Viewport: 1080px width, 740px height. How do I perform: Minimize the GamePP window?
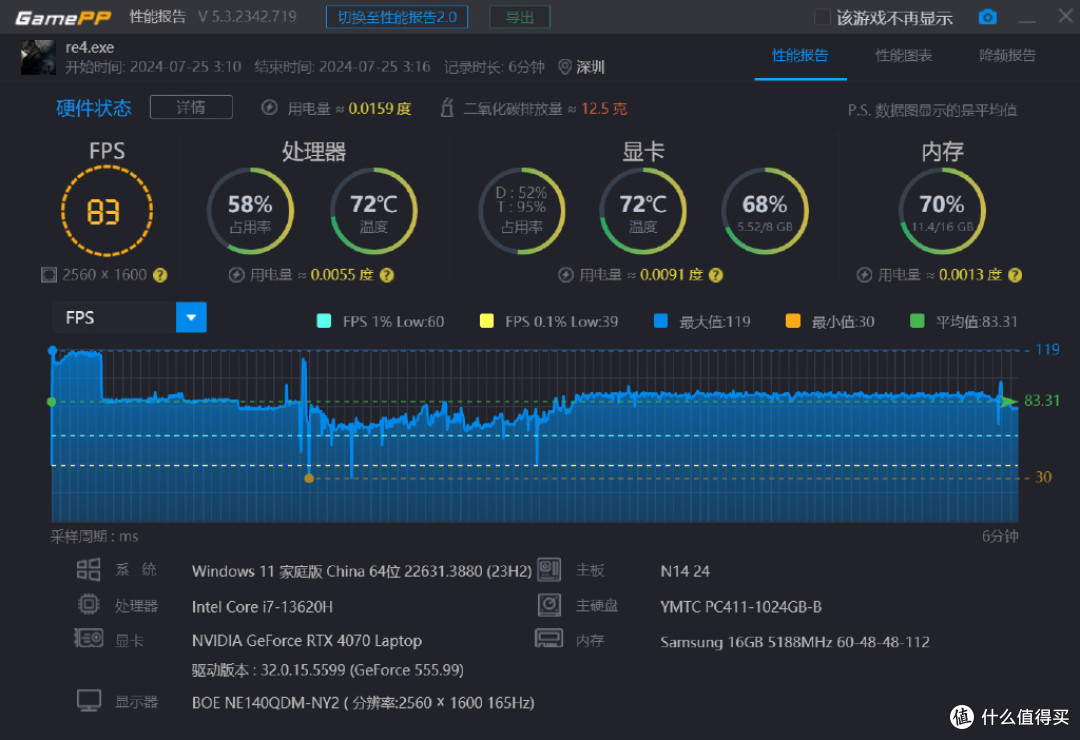click(x=1027, y=19)
